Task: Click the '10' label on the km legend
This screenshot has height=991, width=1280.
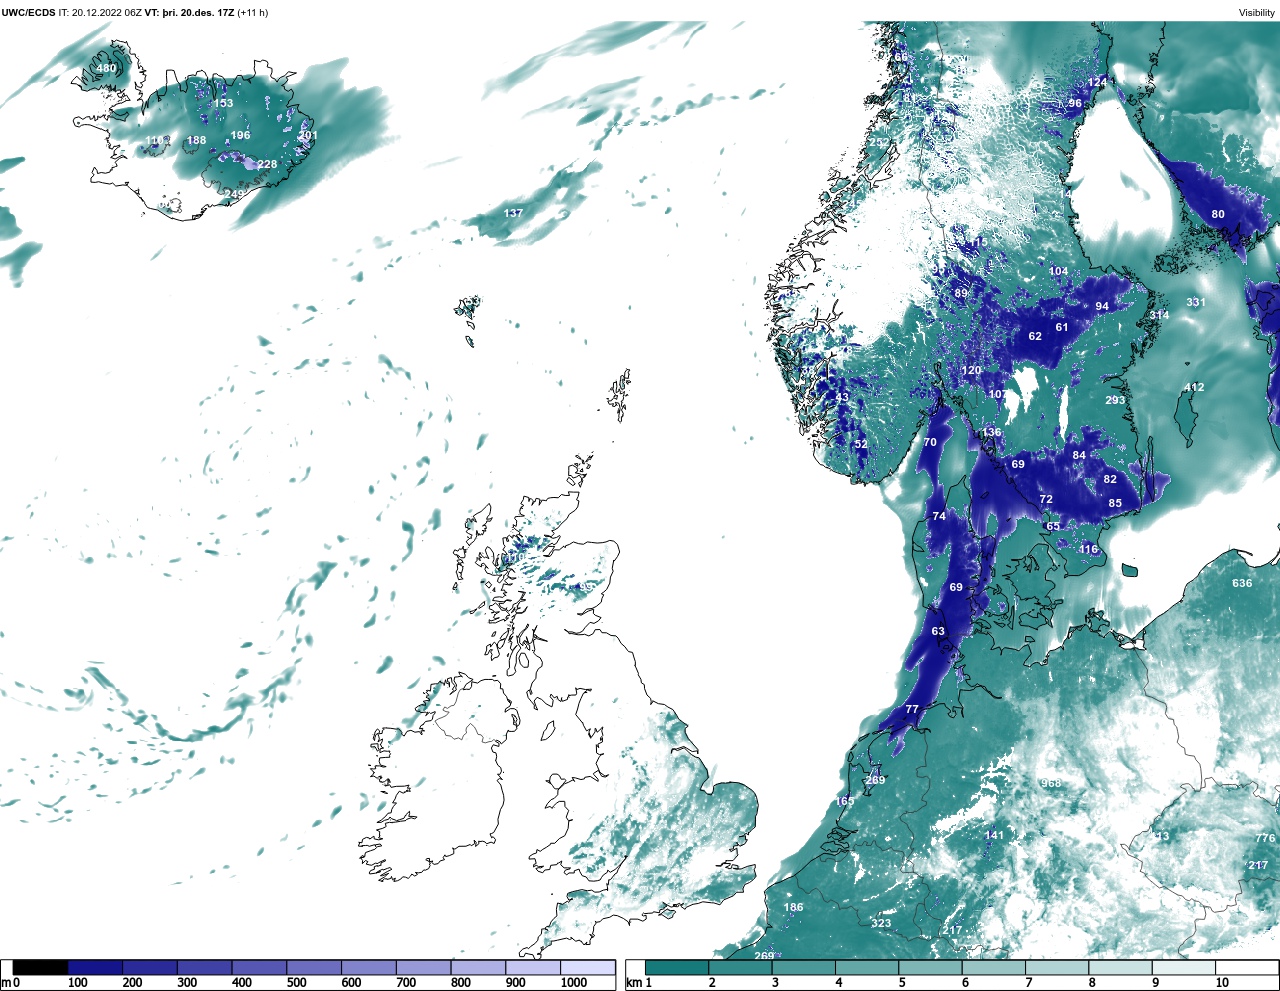Action: pyautogui.click(x=1222, y=983)
